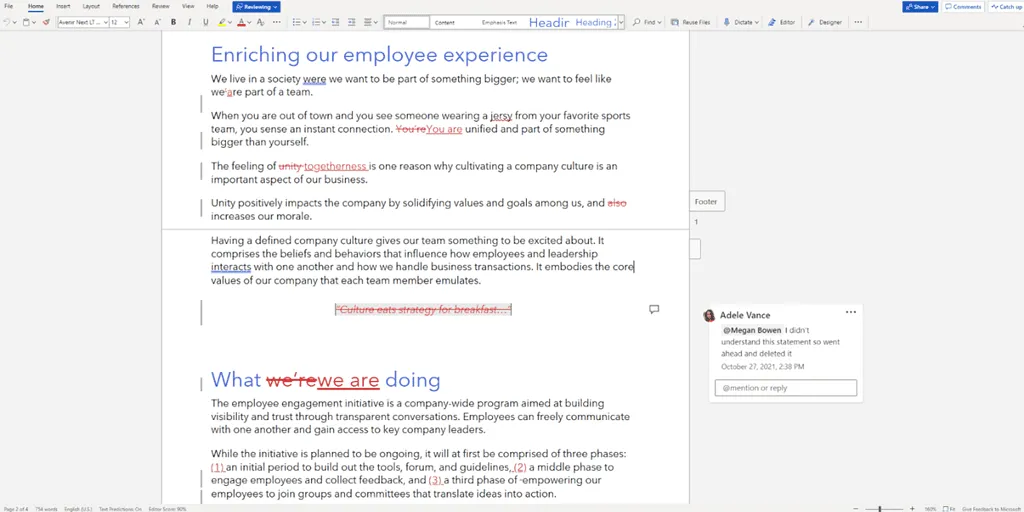The width and height of the screenshot is (1024, 512).
Task: Click the Undo icon
Action: (x=8, y=22)
